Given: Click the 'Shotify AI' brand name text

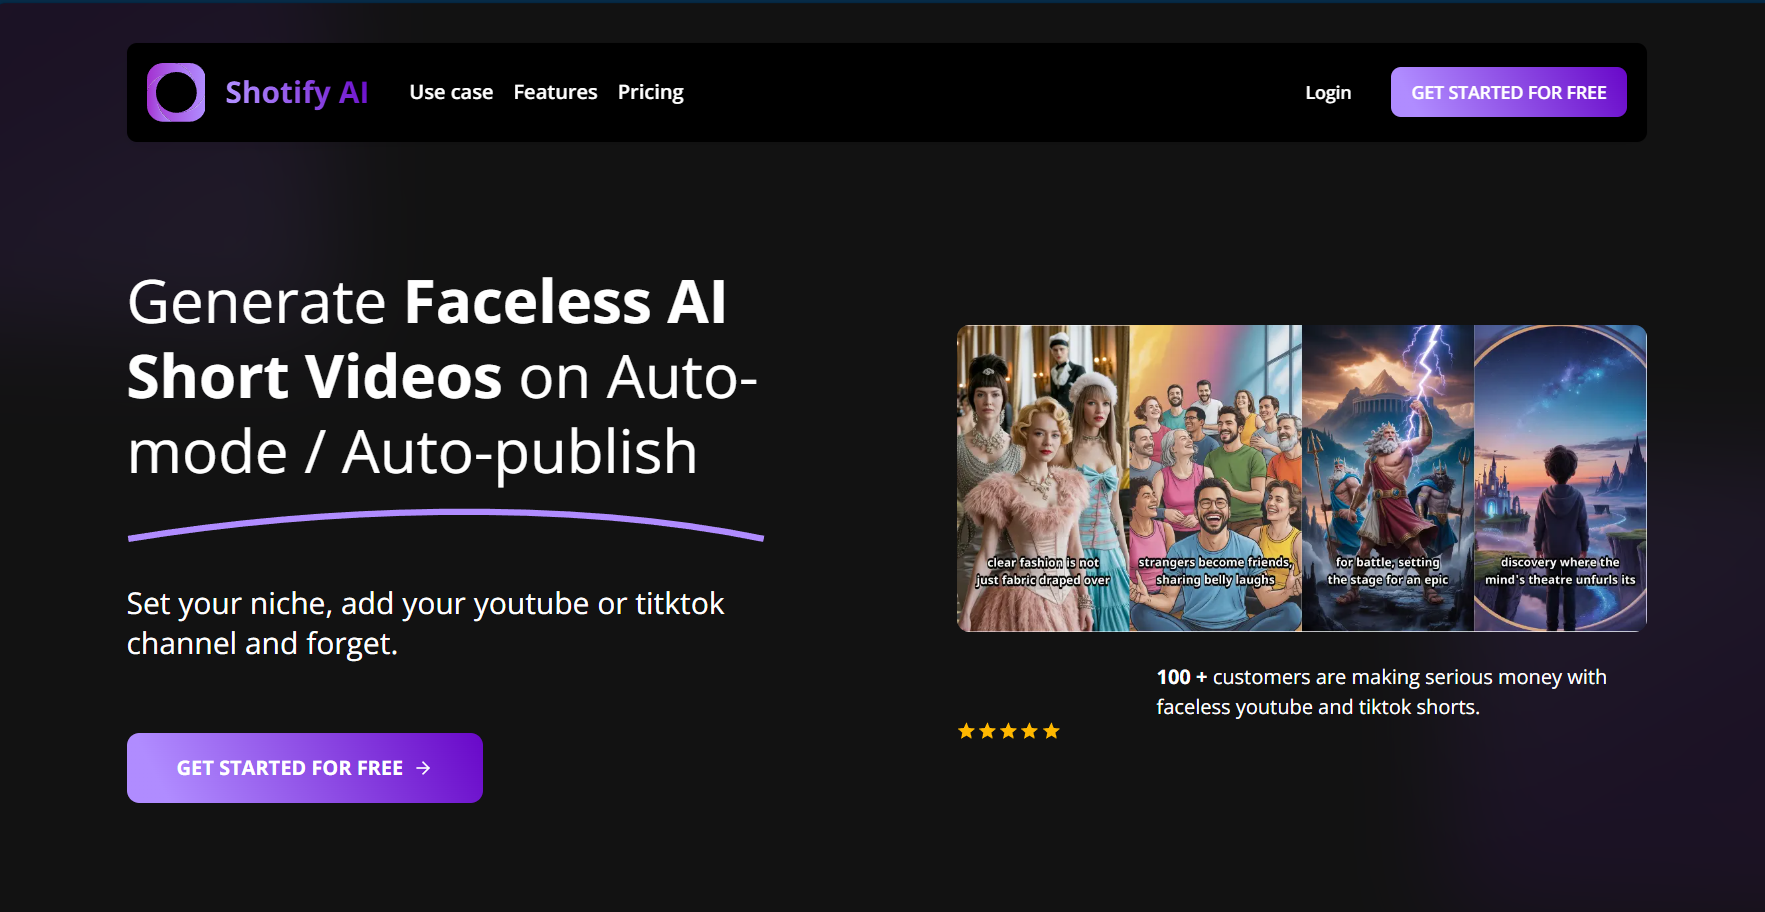Looking at the screenshot, I should (x=297, y=92).
